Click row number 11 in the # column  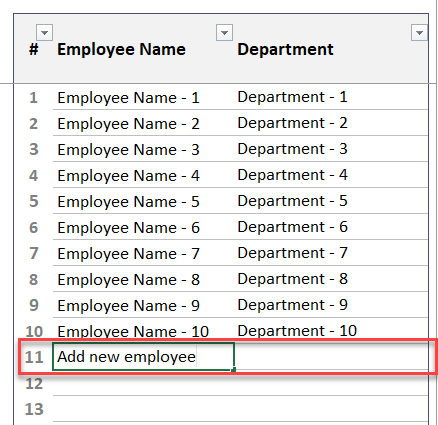tap(34, 357)
